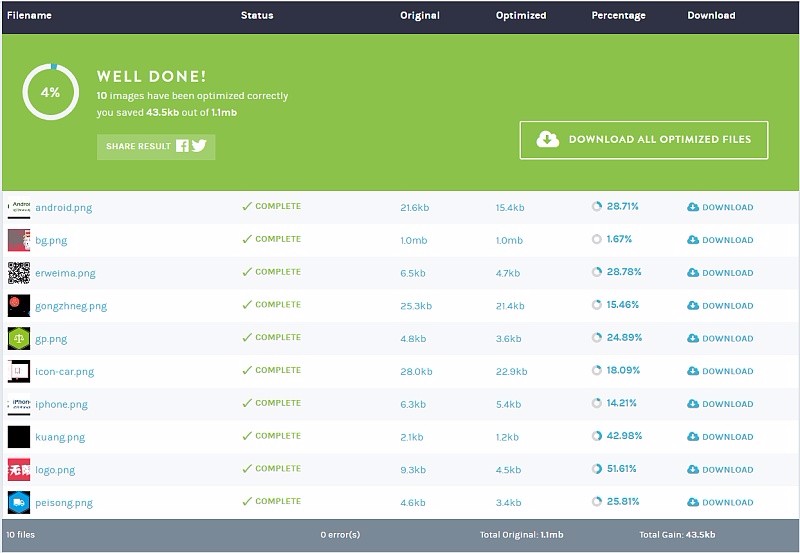Click the Twitter share icon
This screenshot has width=800, height=553.
point(199,146)
